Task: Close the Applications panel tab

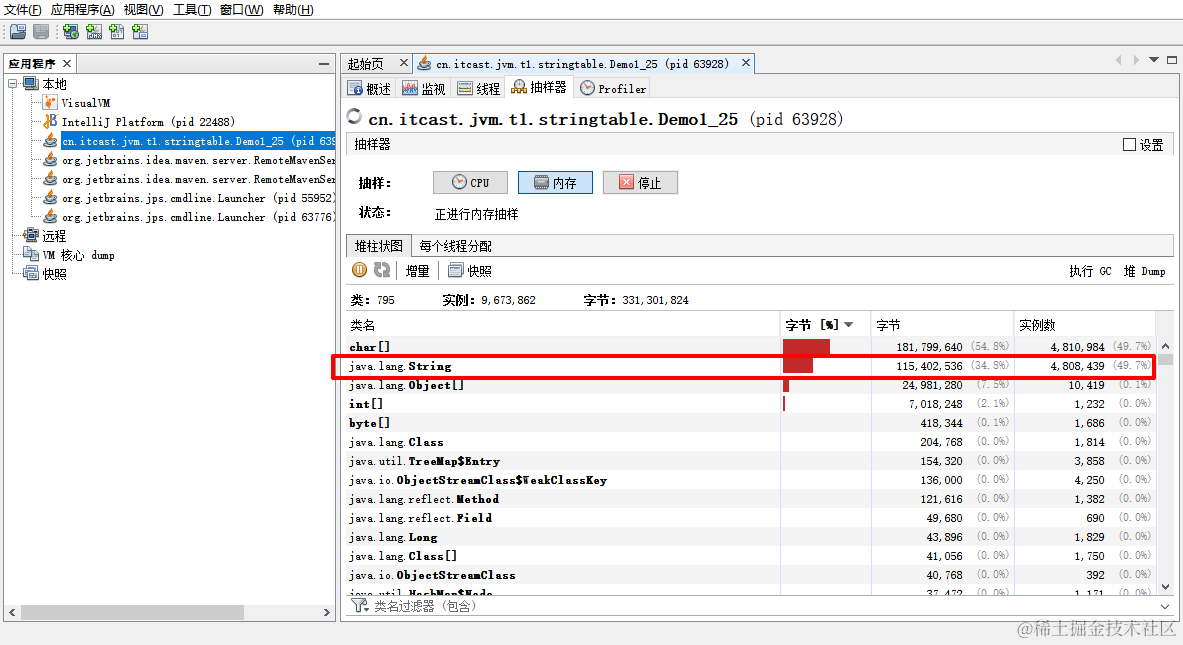Action: pyautogui.click(x=67, y=63)
